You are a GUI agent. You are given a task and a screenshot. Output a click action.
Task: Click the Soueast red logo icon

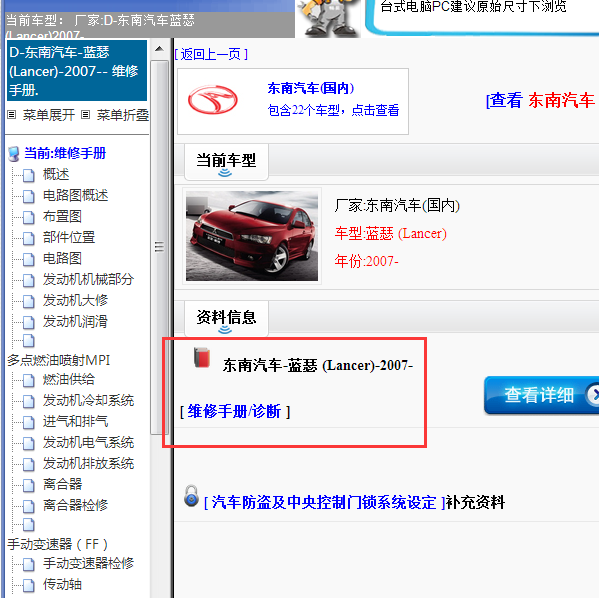[x=213, y=100]
